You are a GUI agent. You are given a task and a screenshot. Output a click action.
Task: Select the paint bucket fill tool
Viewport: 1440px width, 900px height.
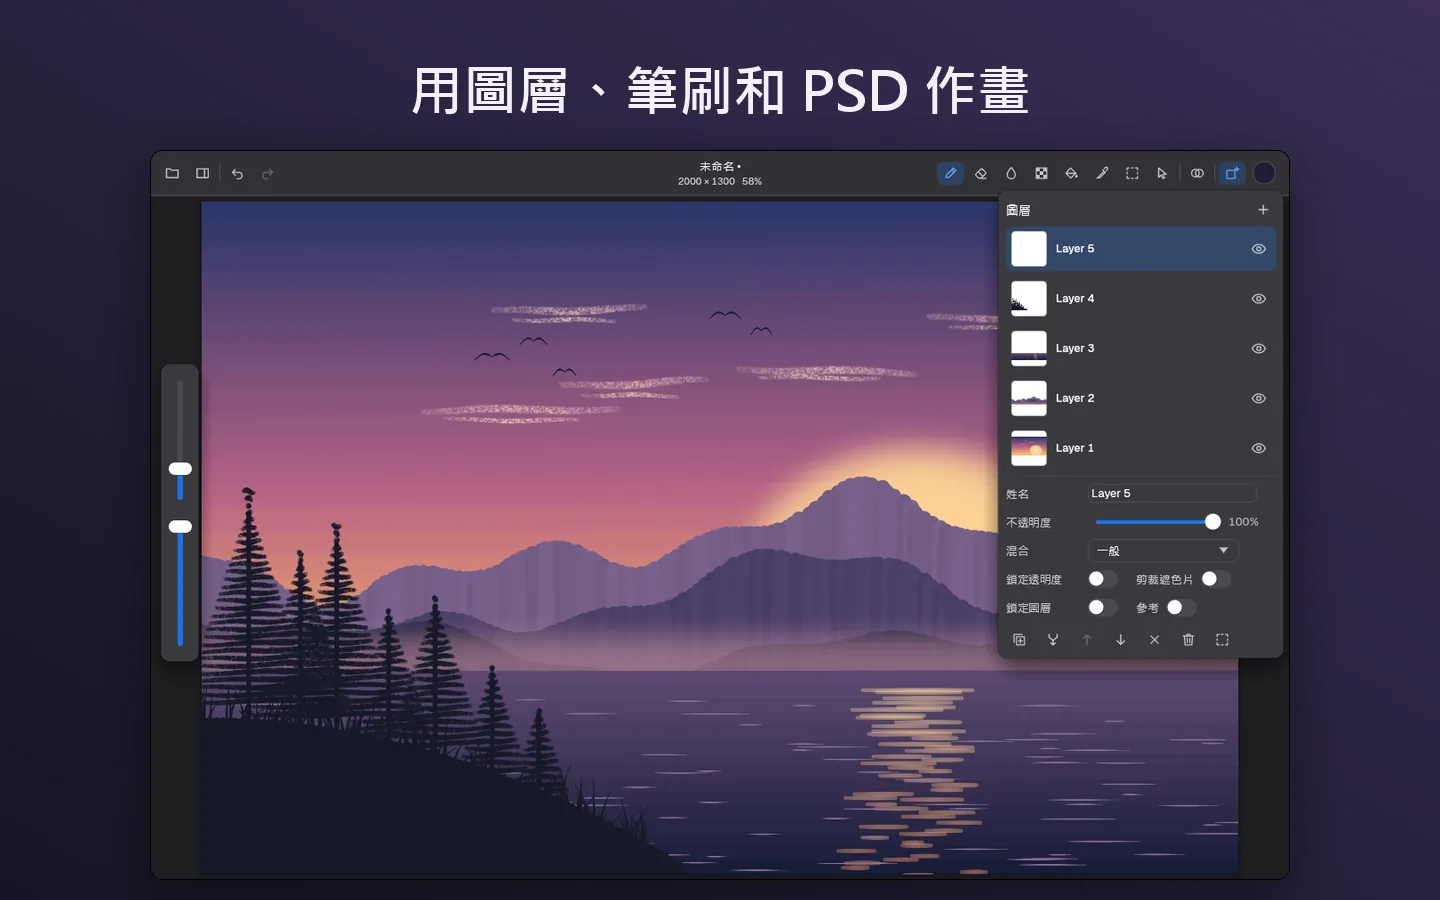click(1071, 173)
